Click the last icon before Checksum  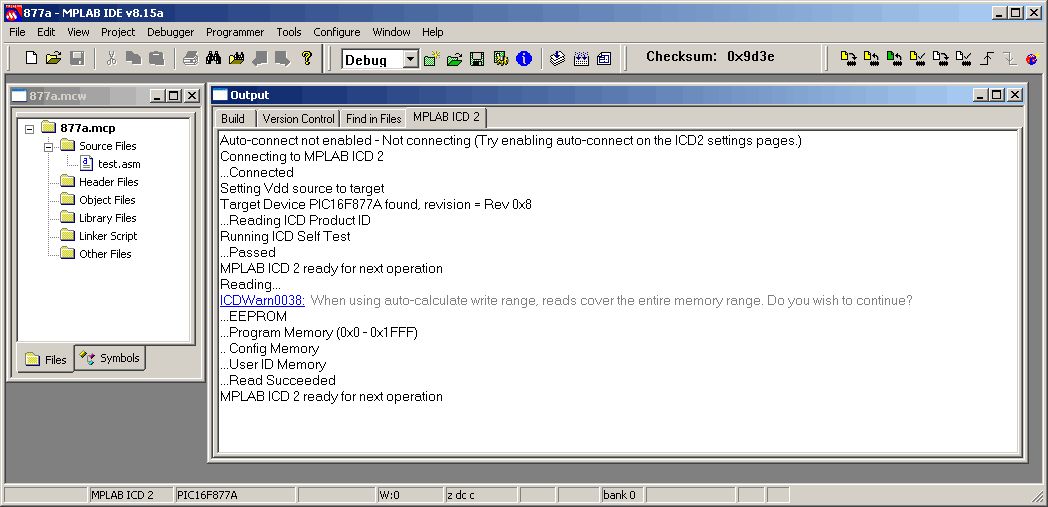604,59
